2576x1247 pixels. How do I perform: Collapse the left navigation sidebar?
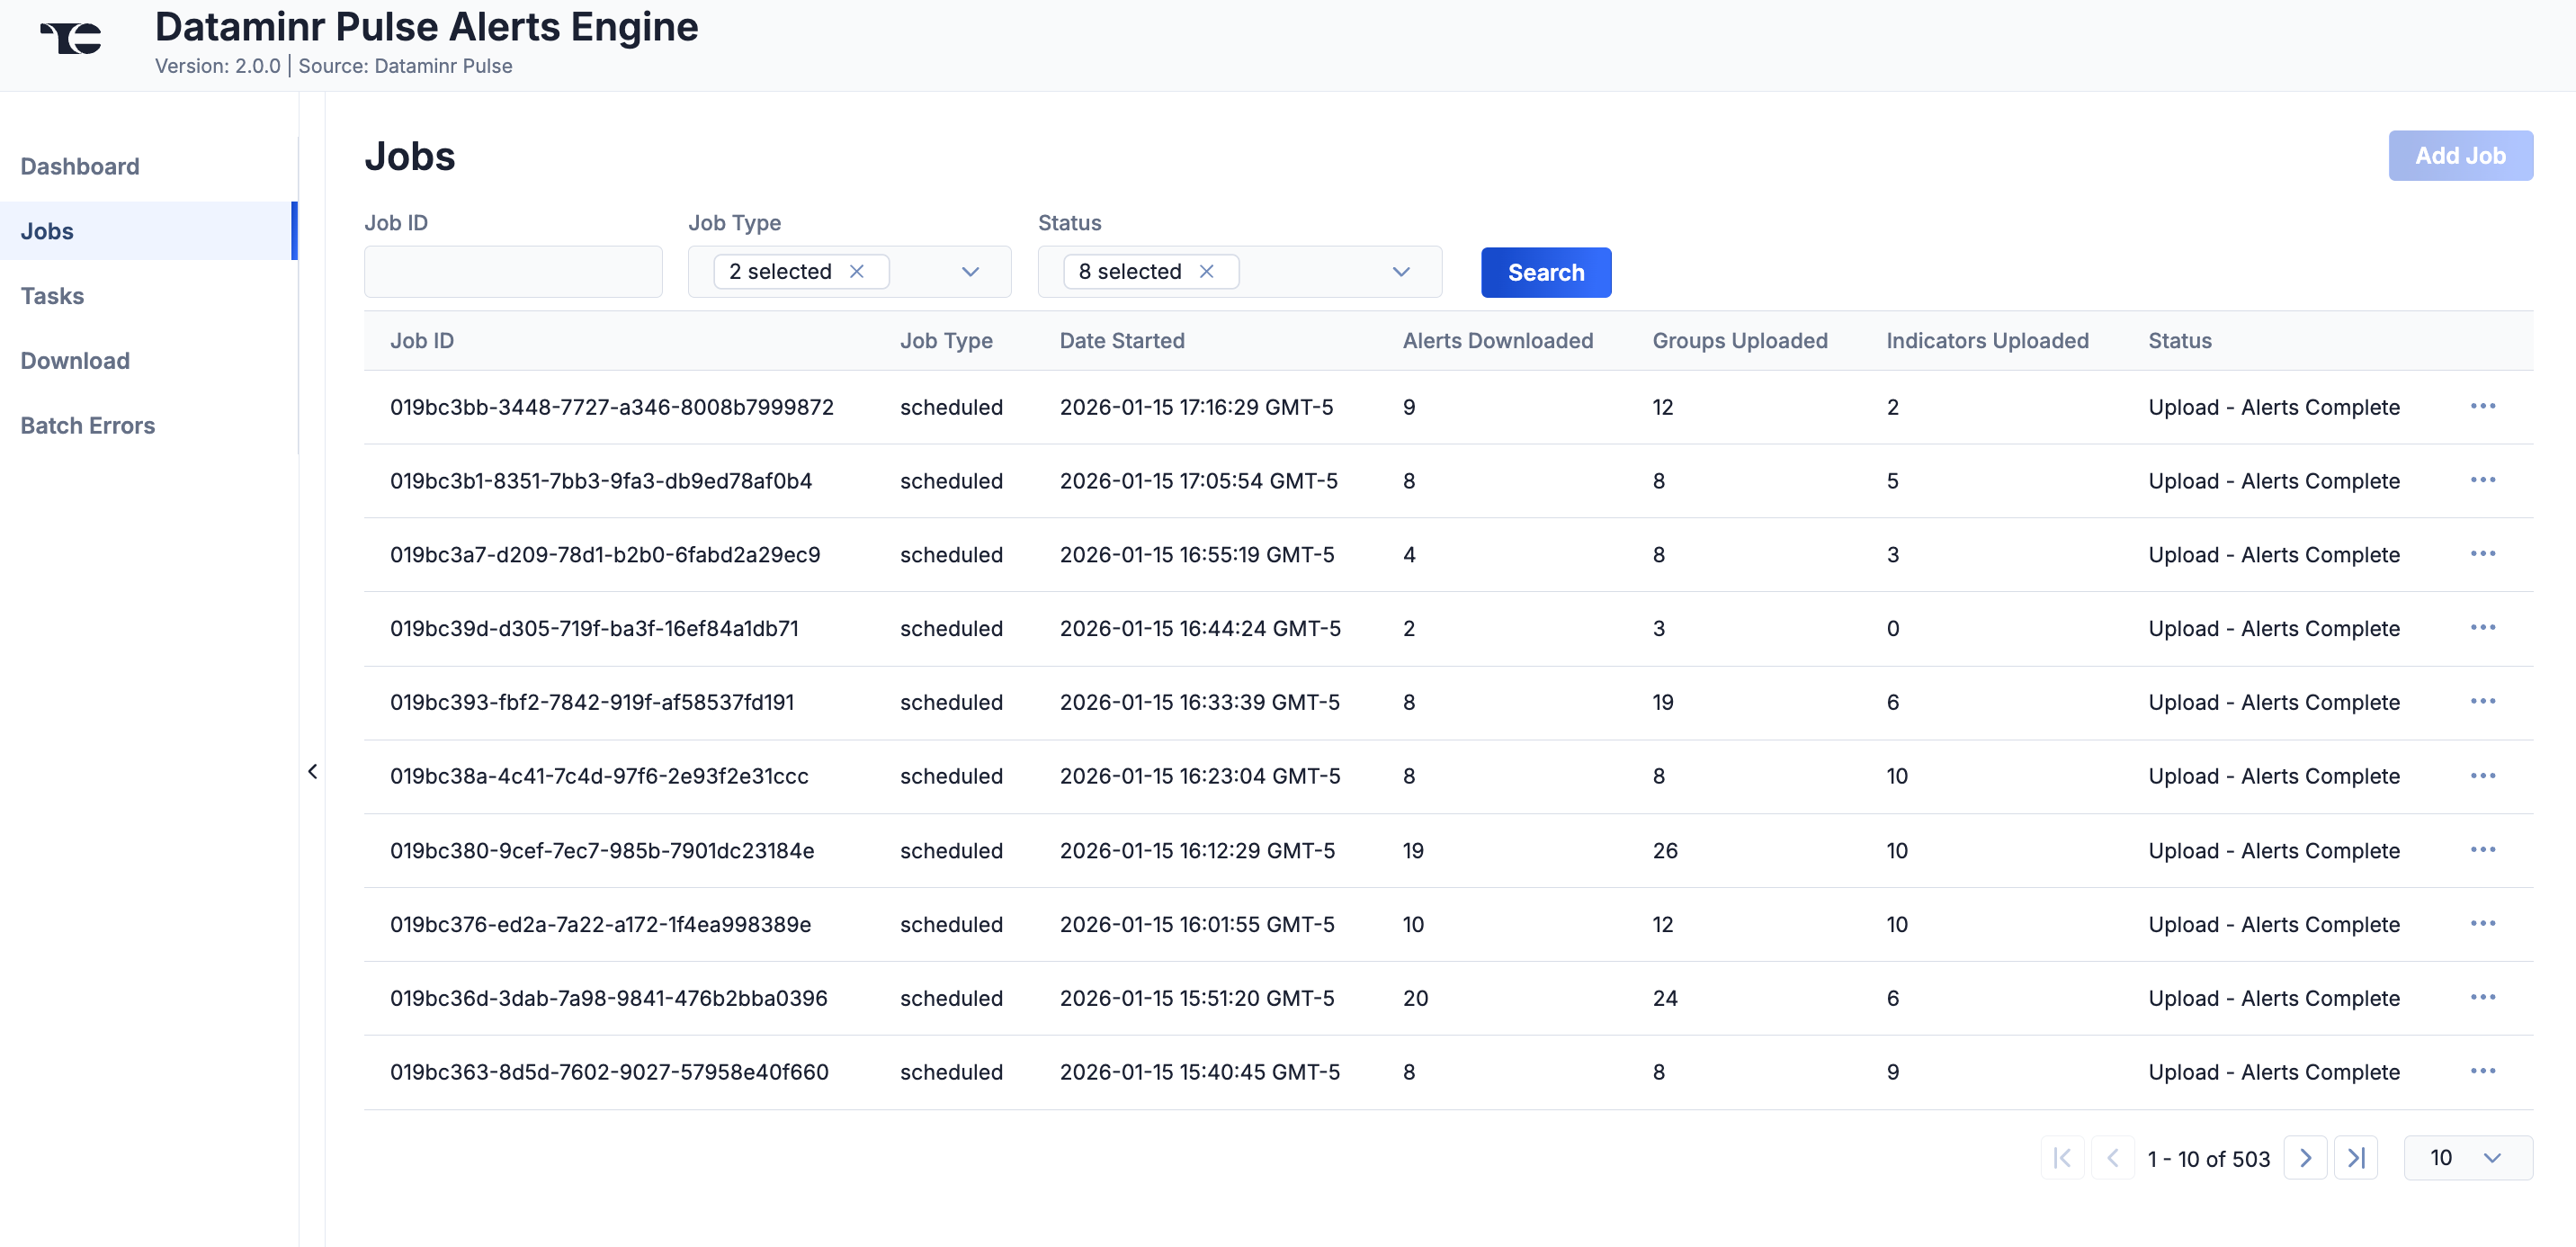[312, 771]
